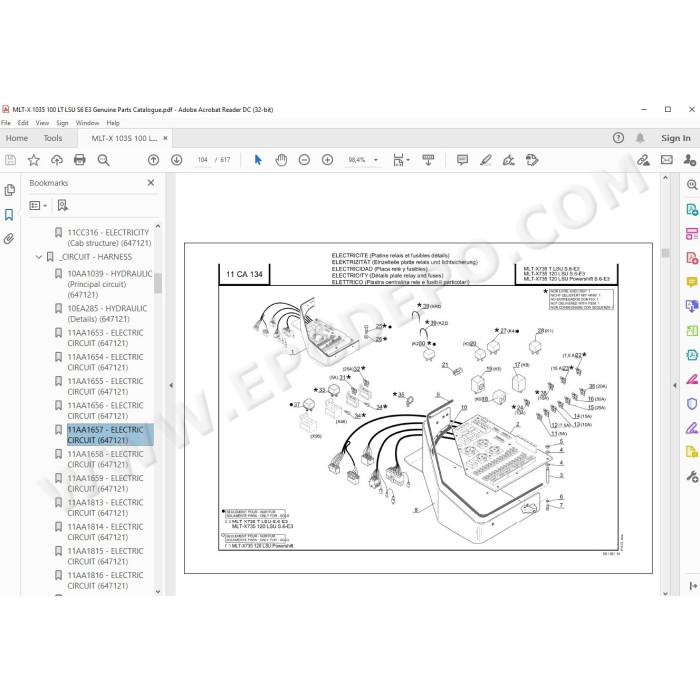Image resolution: width=700 pixels, height=700 pixels.
Task: Open right pane search magnifier tool
Action: (x=692, y=185)
